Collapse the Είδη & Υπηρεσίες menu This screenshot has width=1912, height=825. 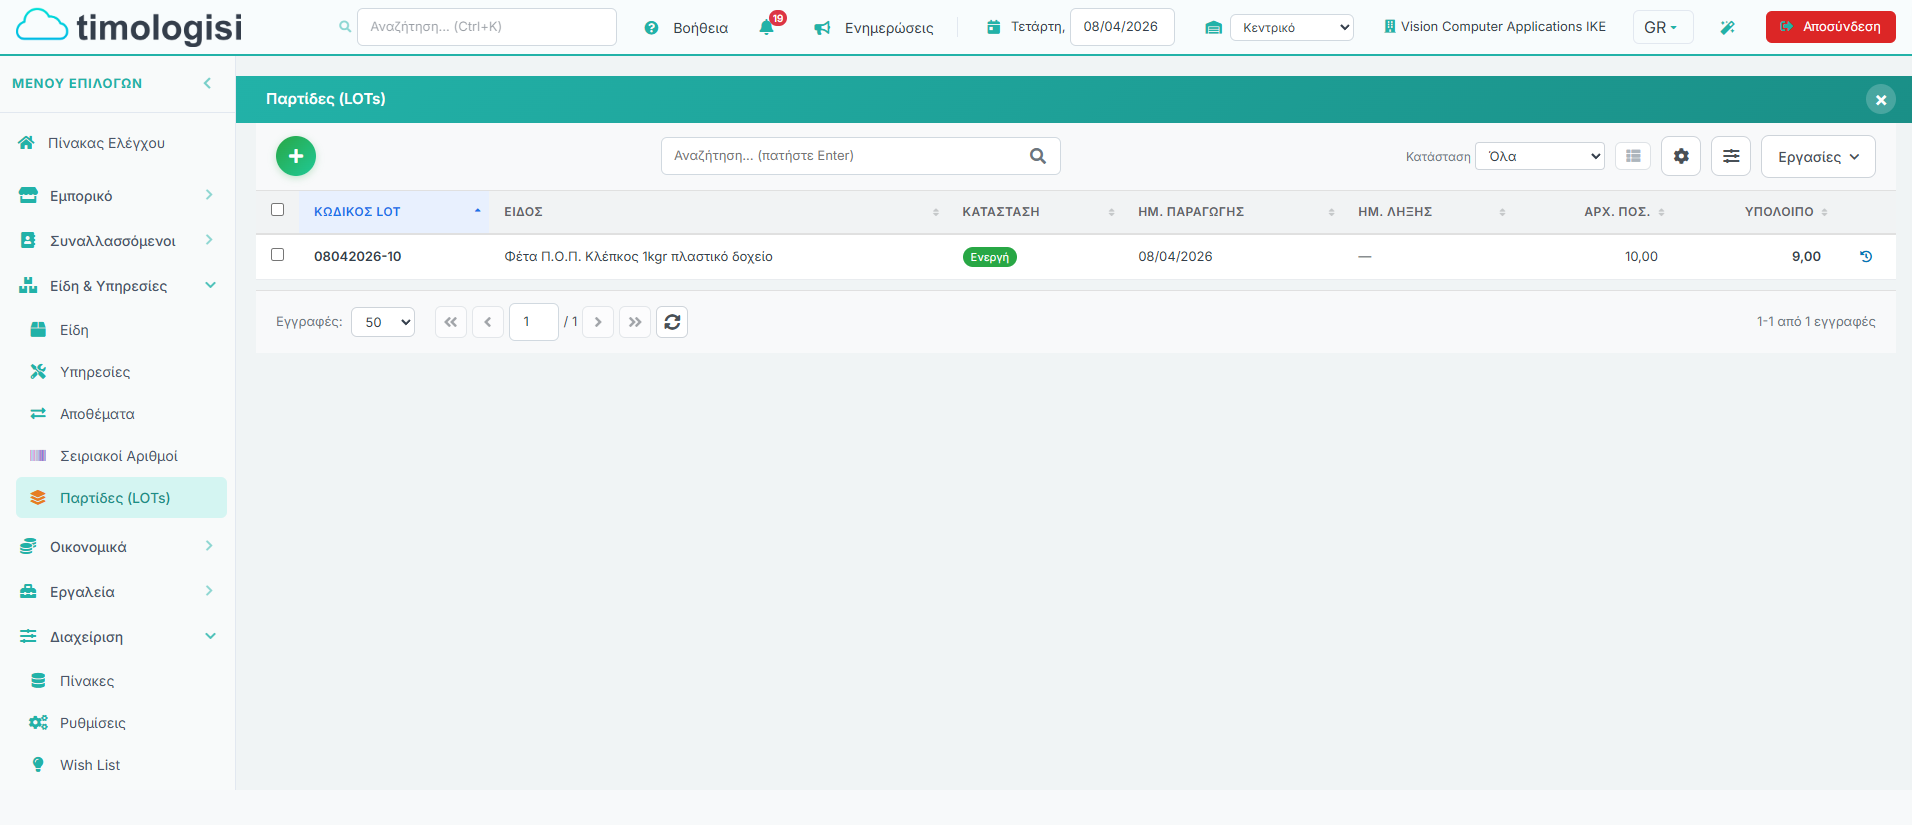(117, 286)
